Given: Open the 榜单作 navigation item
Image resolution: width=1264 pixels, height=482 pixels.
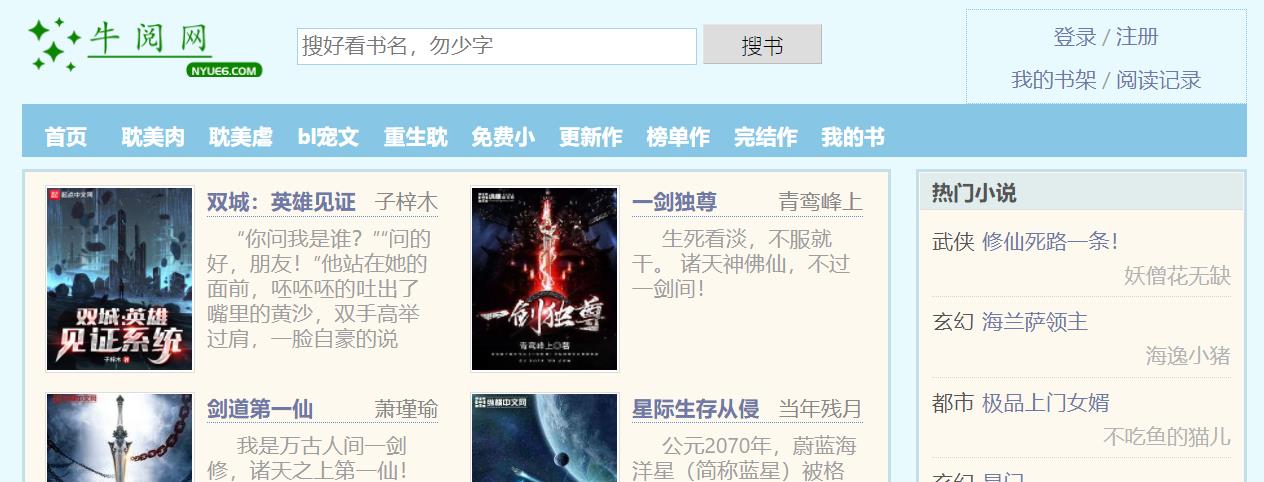Looking at the screenshot, I should 678,137.
